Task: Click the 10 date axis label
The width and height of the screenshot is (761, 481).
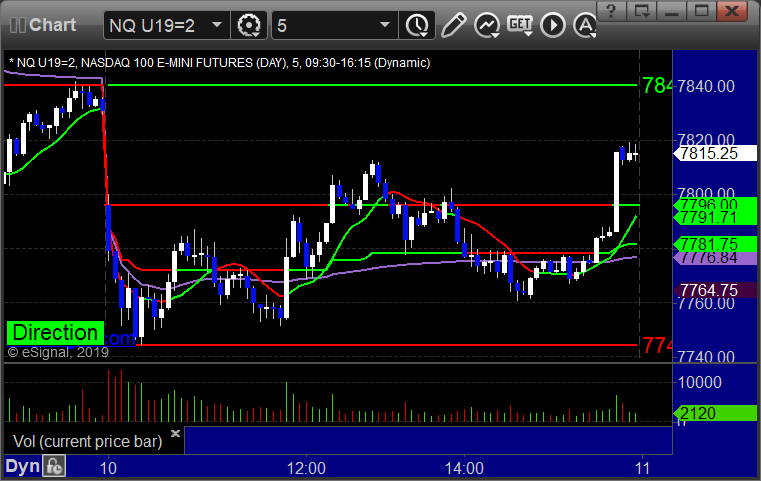Action: click(x=108, y=468)
